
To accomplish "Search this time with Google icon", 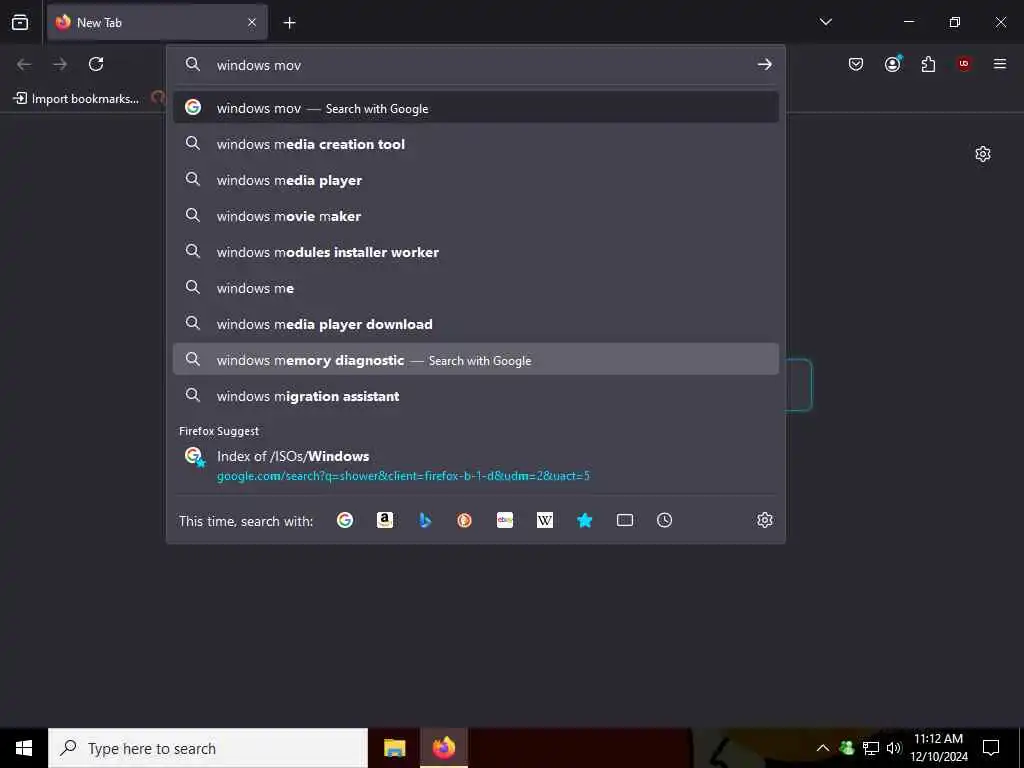I will pos(345,520).
